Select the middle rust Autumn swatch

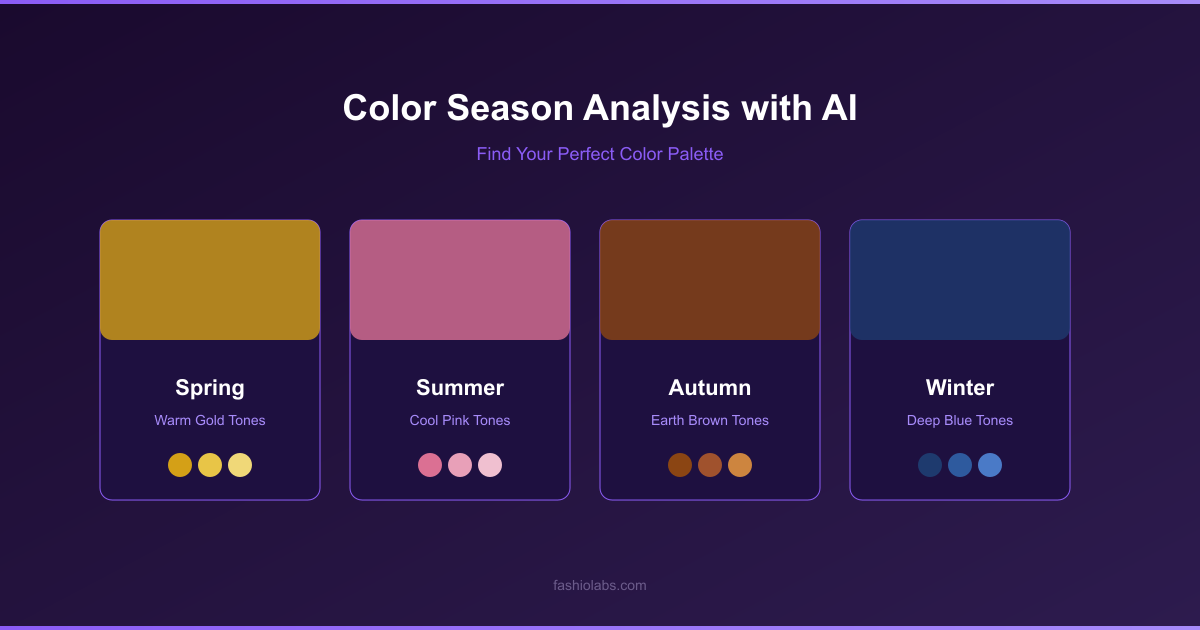(710, 465)
